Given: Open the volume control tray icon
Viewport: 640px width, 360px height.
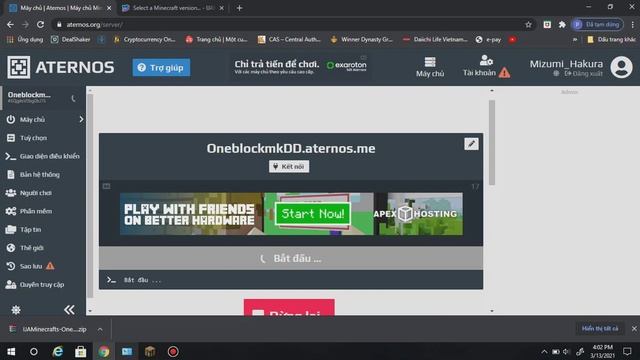Looking at the screenshot, I should pos(566,351).
